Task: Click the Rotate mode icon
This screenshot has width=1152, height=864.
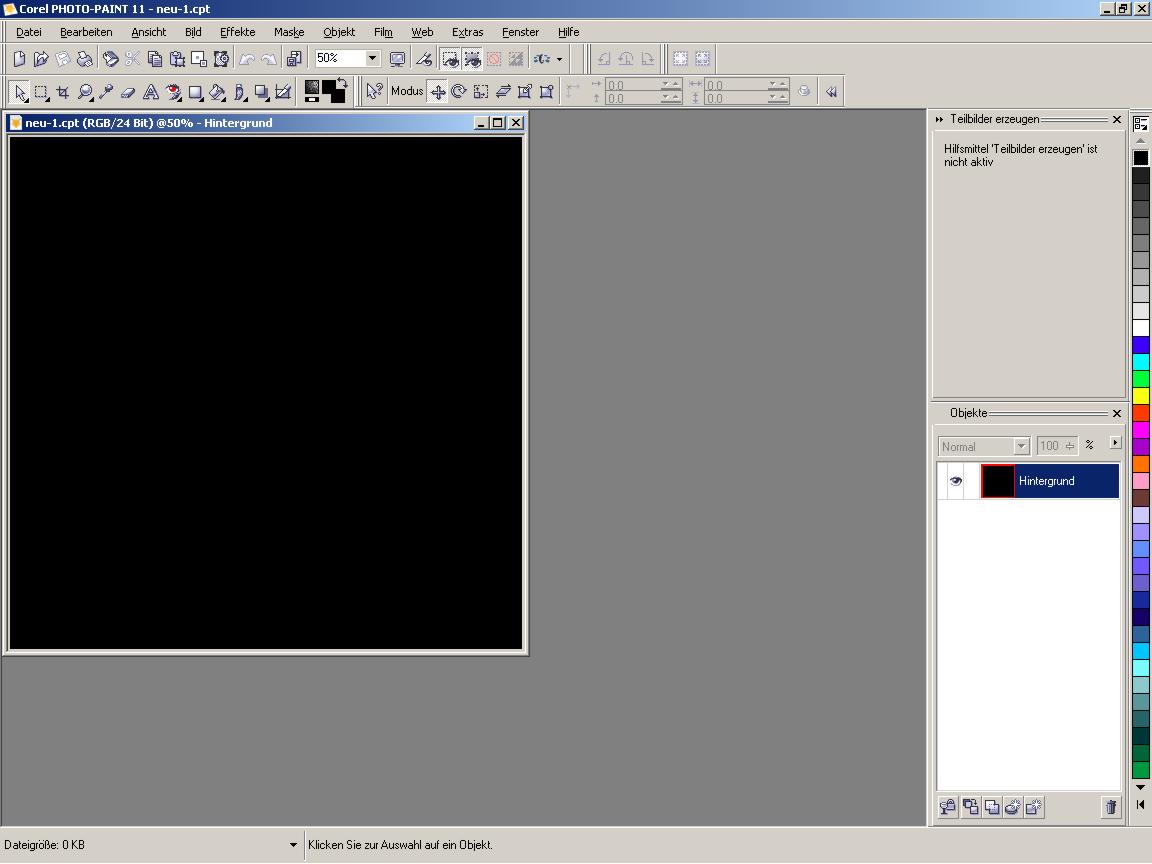Action: (x=459, y=91)
